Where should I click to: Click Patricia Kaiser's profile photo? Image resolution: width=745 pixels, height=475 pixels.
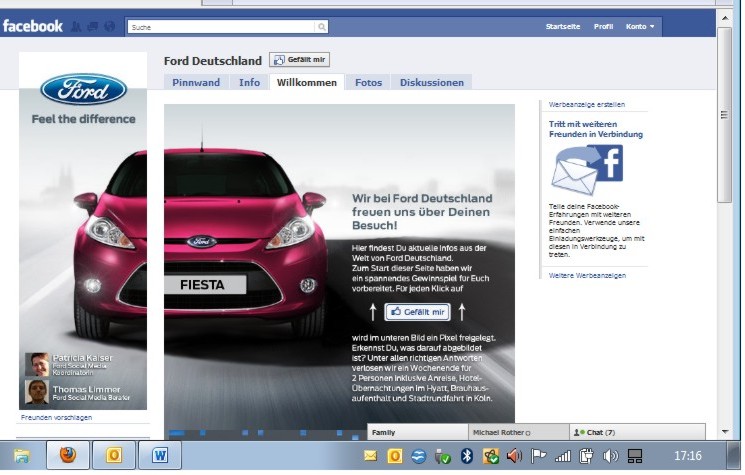coord(37,364)
